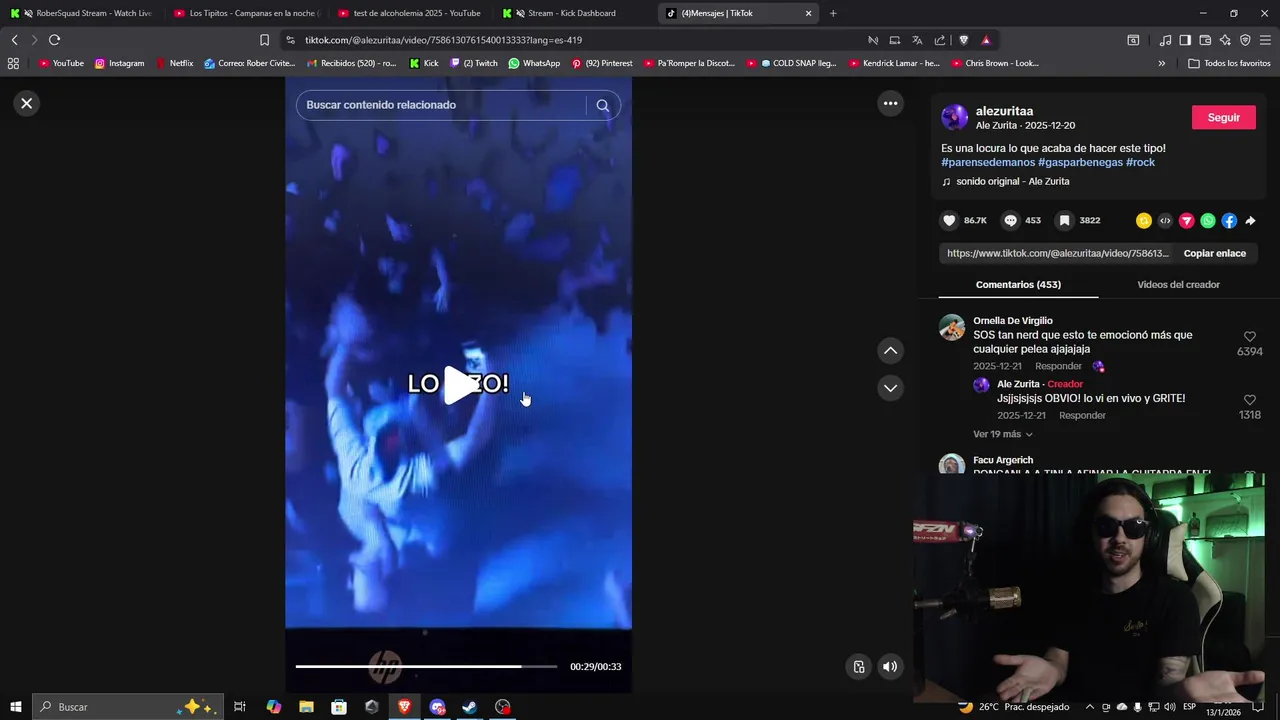Screen dimensions: 1280x720
Task: Open the media control music note icon
Action: (1165, 40)
